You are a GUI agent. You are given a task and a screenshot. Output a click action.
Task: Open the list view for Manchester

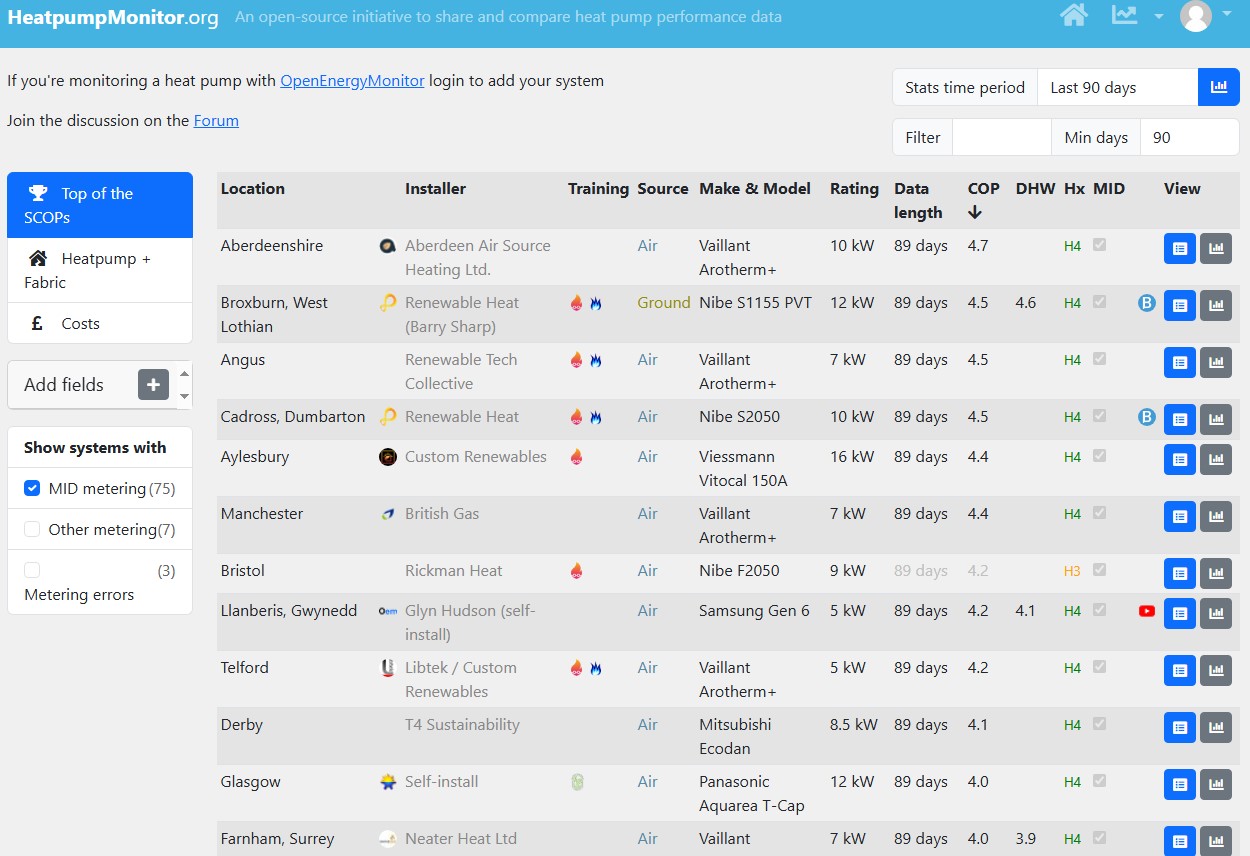point(1180,517)
